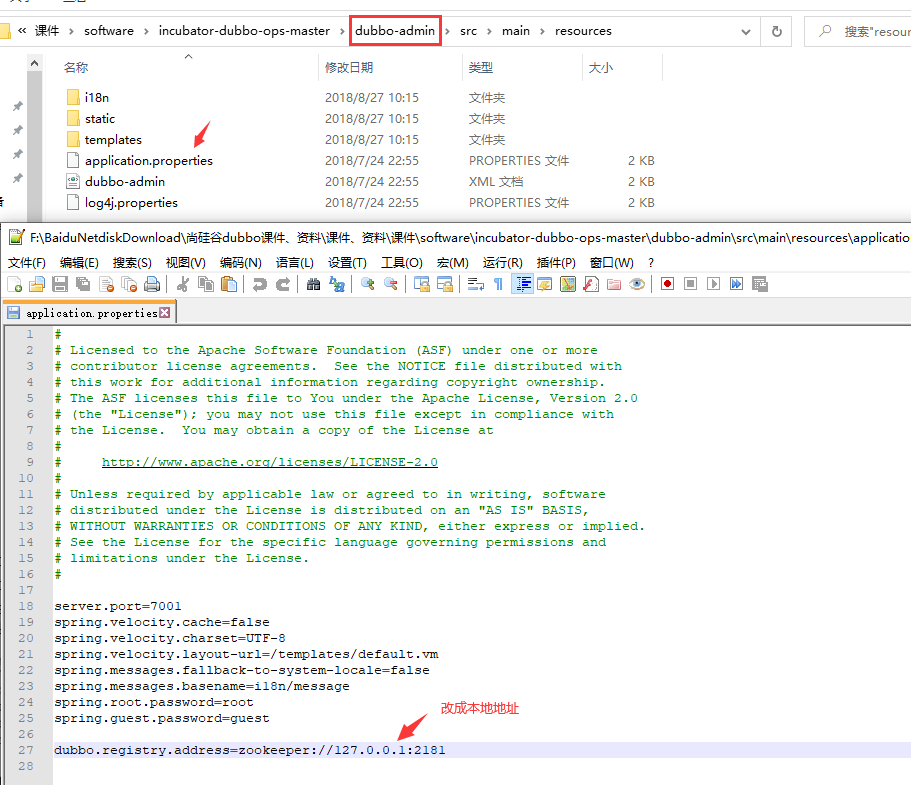Select log4j.properties file in Explorer
Image resolution: width=911 pixels, height=785 pixels.
pos(131,203)
